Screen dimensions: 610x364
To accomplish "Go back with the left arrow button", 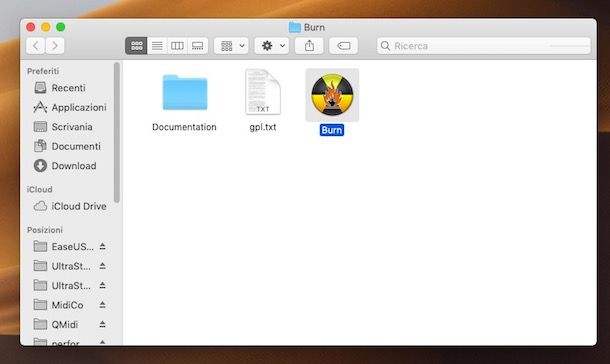I will click(x=35, y=46).
